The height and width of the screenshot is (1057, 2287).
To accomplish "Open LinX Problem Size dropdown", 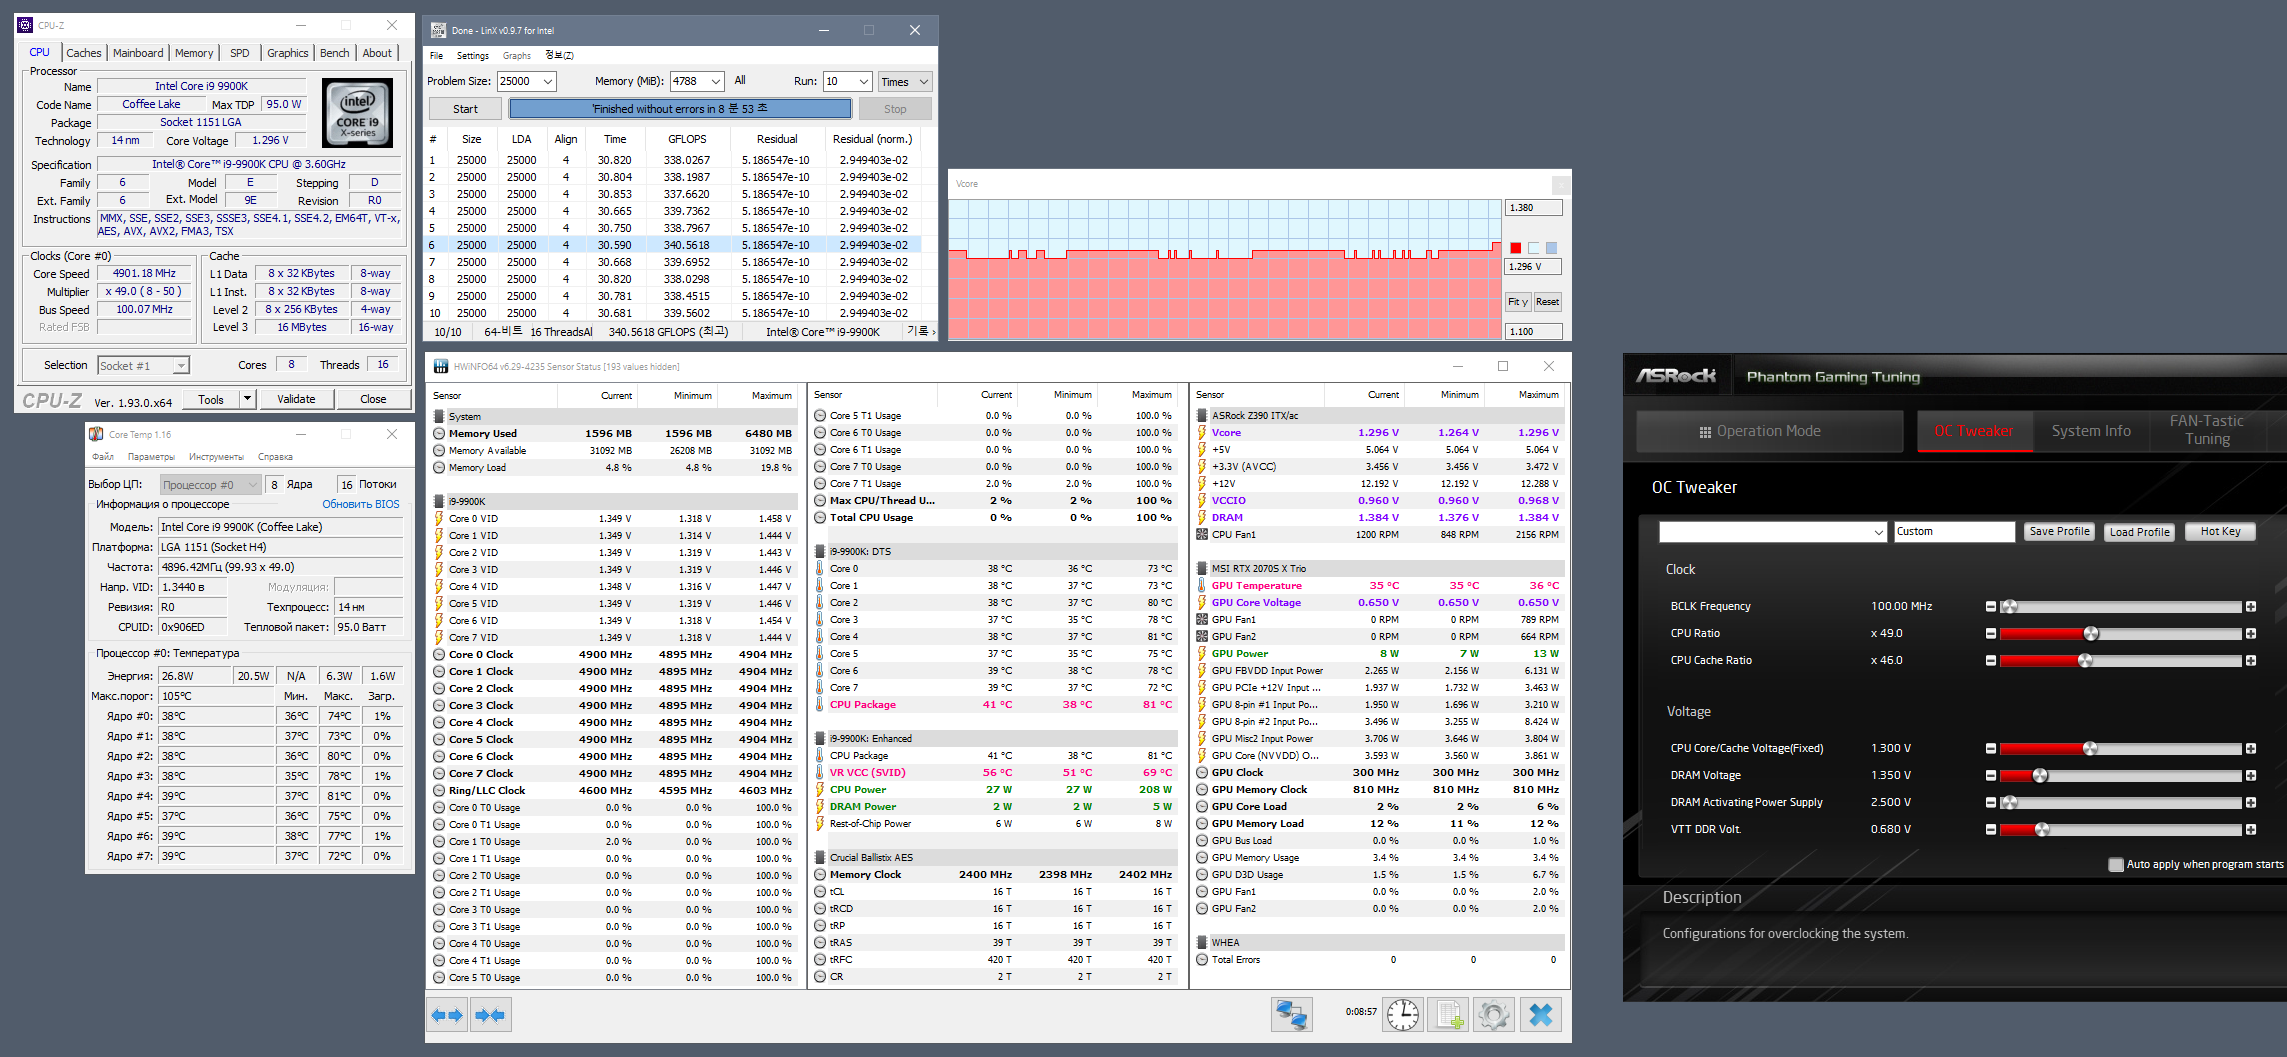I will [547, 82].
